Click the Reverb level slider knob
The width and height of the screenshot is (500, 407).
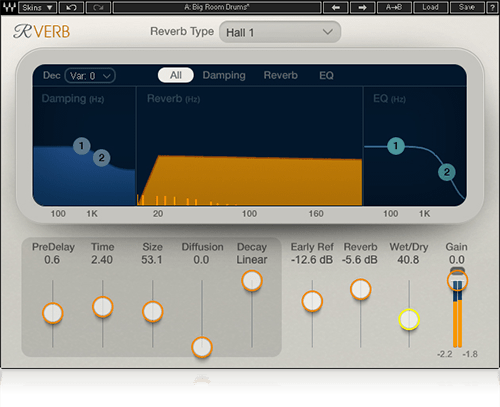(361, 289)
